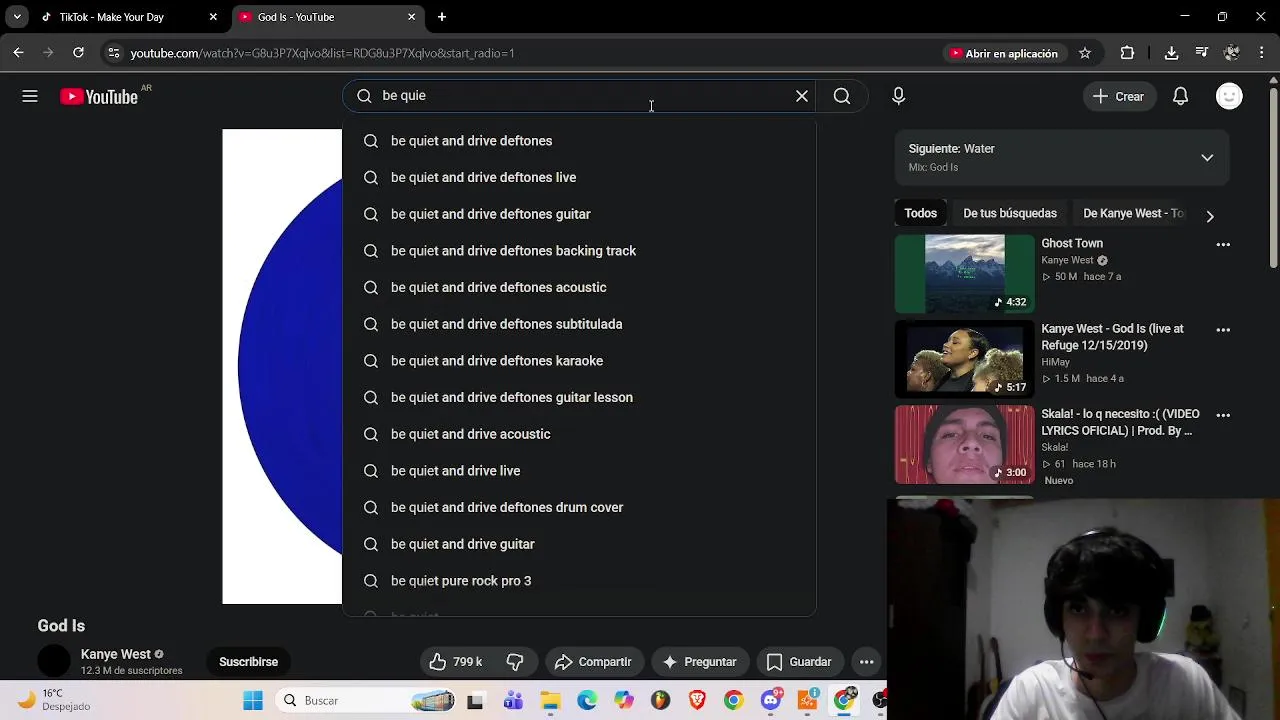Open the Chrome three-dot menu

1261,53
